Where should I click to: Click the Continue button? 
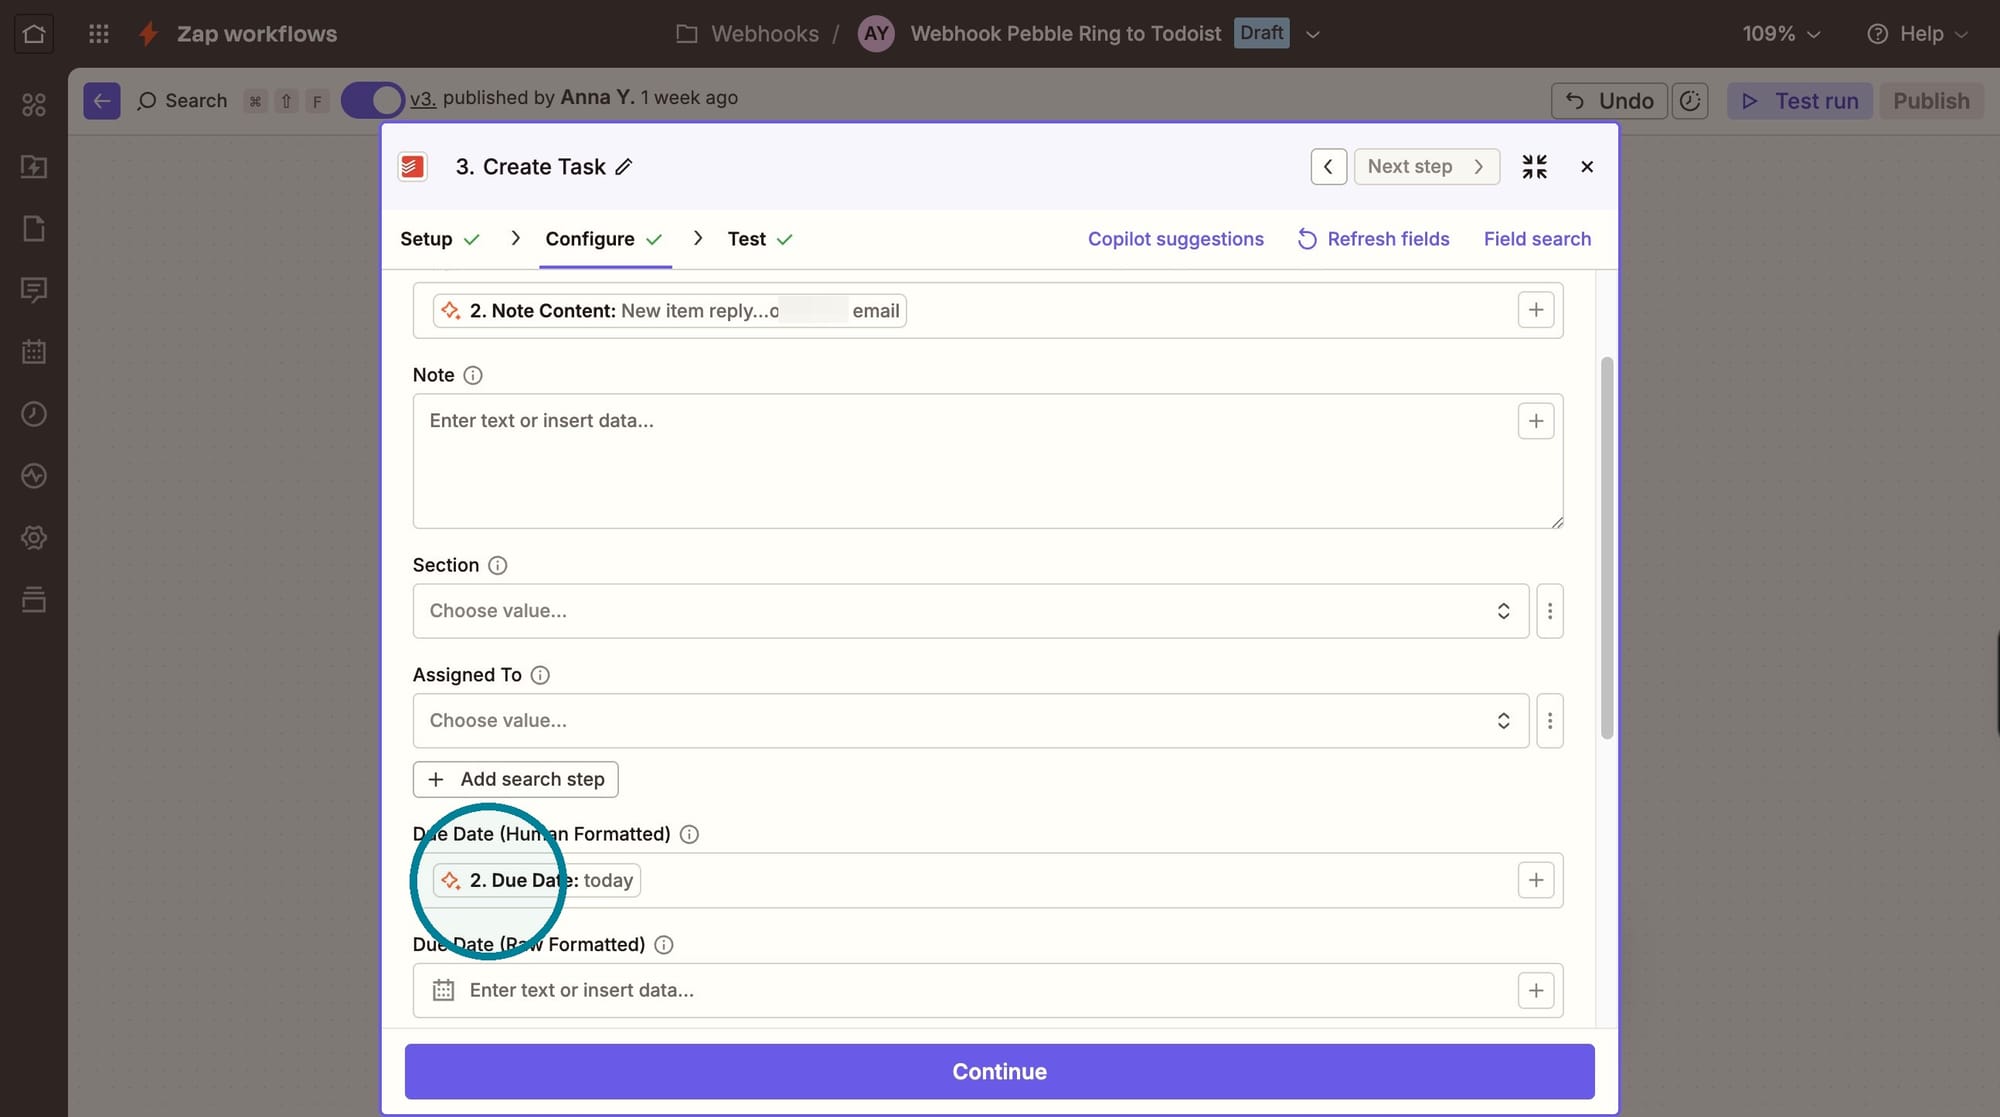point(999,1071)
